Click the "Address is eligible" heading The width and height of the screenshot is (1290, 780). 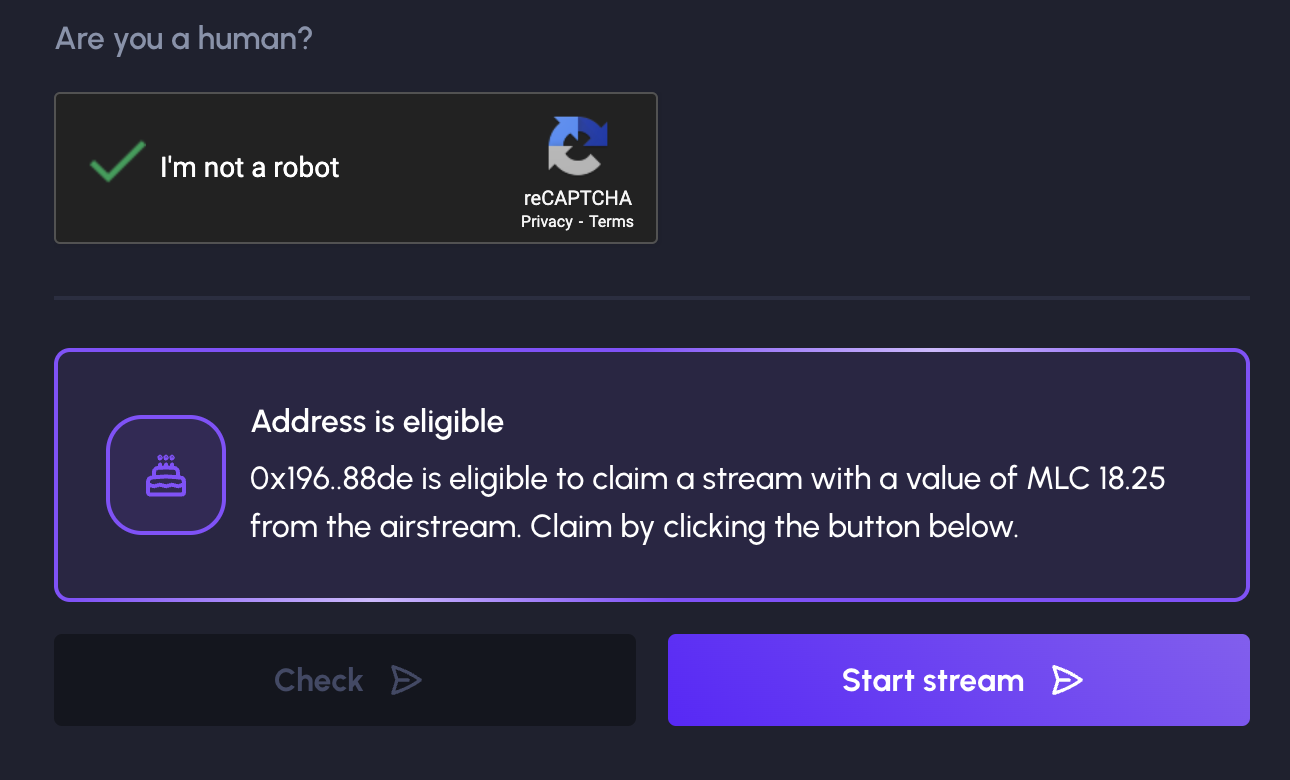[377, 422]
